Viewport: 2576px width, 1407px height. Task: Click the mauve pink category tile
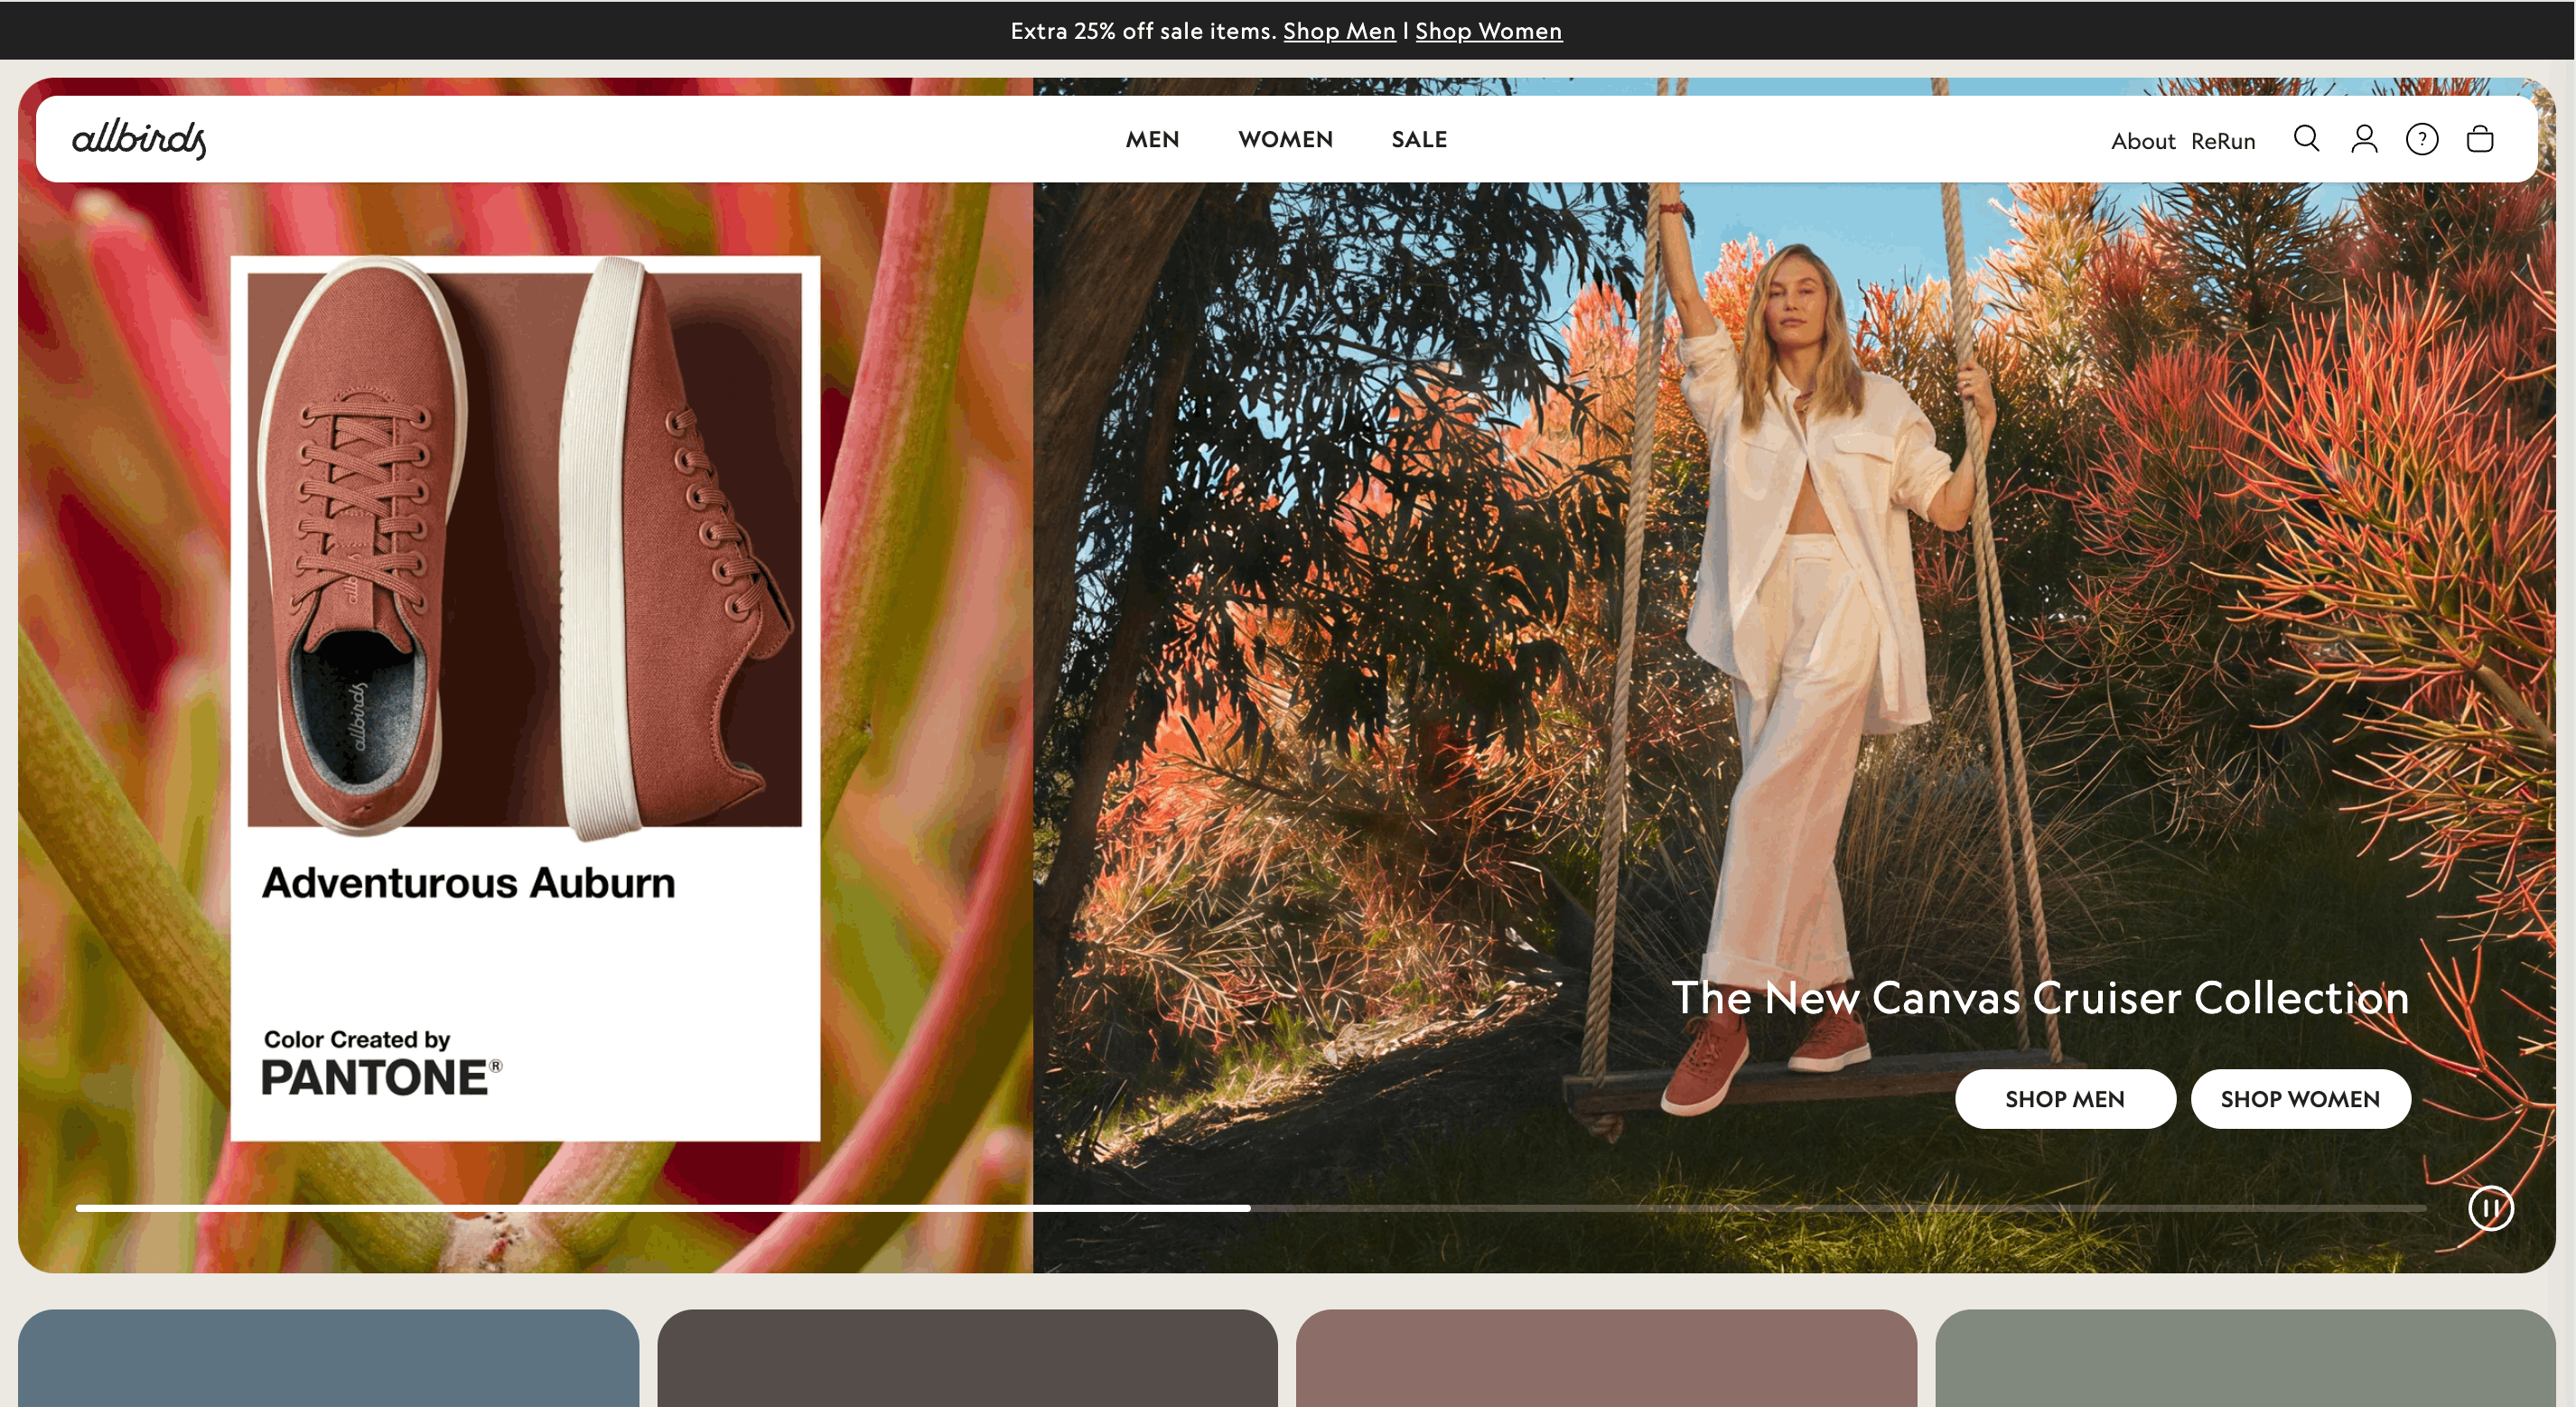tap(1606, 1358)
